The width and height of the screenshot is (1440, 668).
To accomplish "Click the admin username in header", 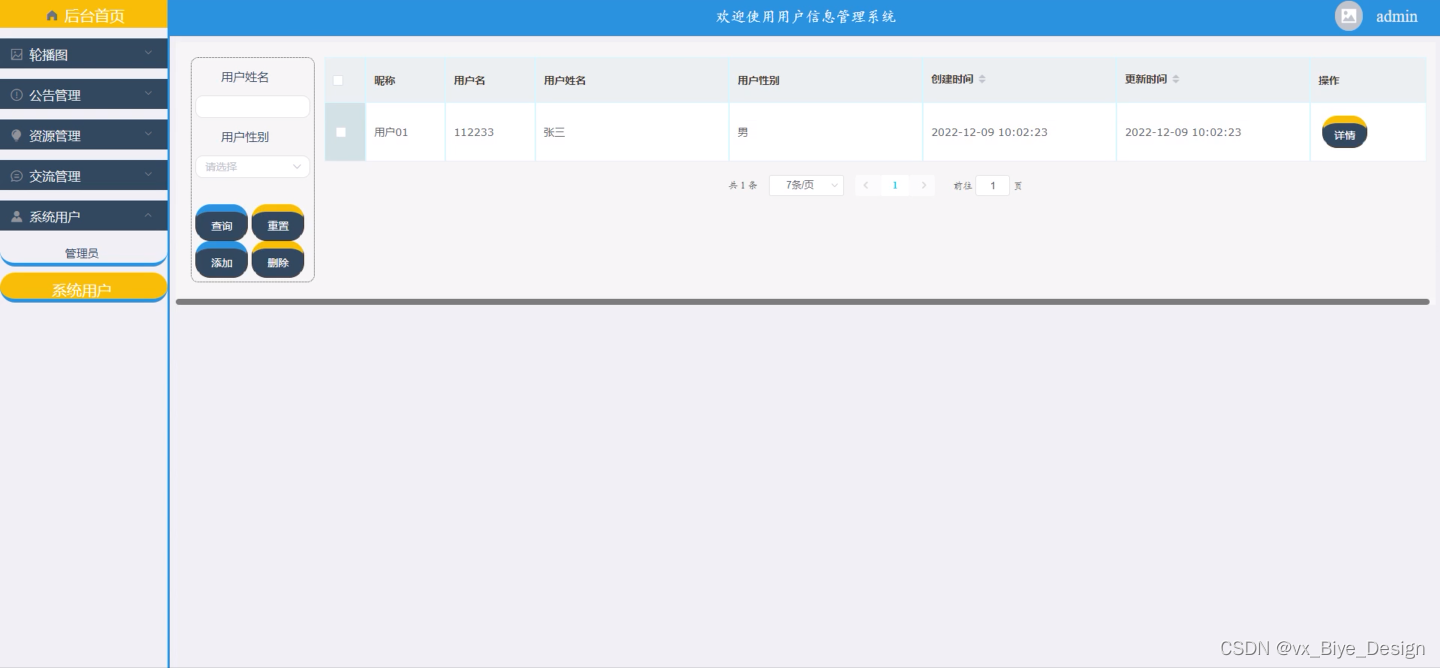I will (1396, 16).
